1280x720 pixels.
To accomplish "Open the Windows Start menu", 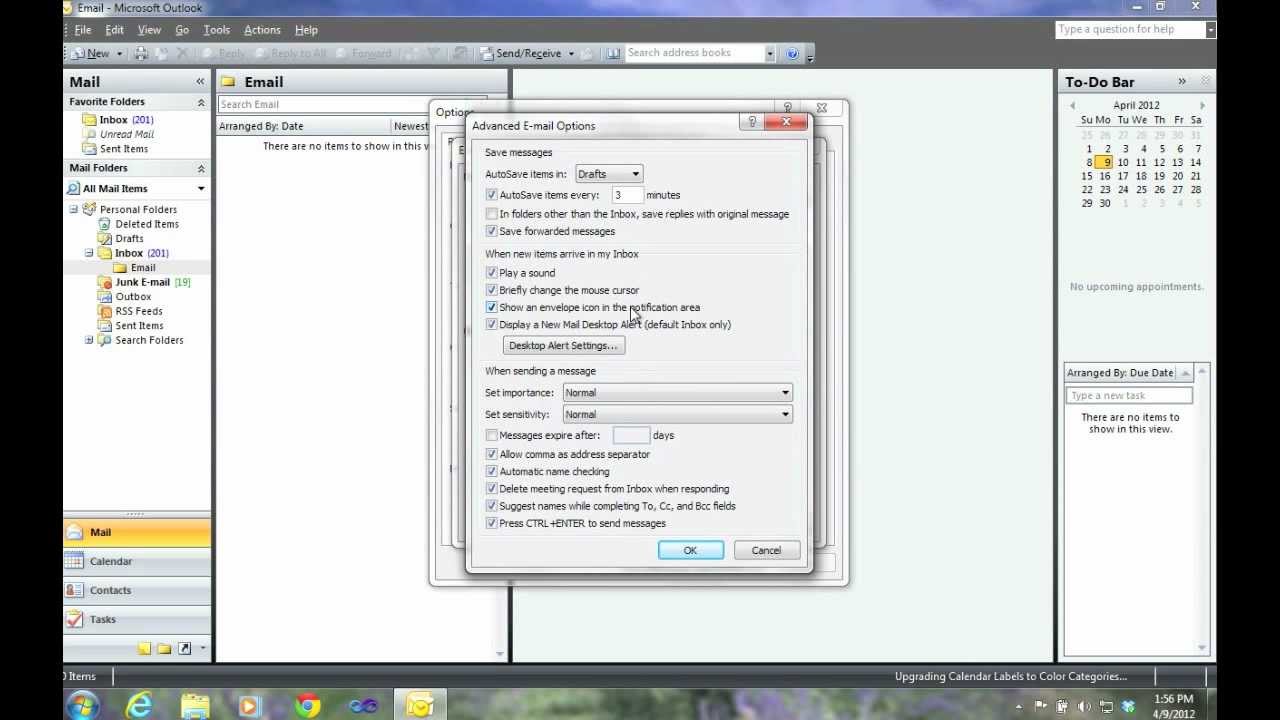I will (83, 705).
